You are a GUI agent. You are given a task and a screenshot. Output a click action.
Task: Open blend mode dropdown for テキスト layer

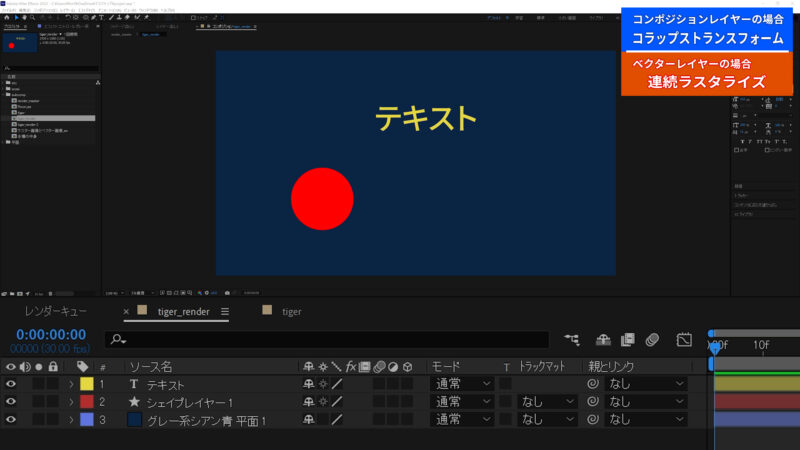coord(462,384)
